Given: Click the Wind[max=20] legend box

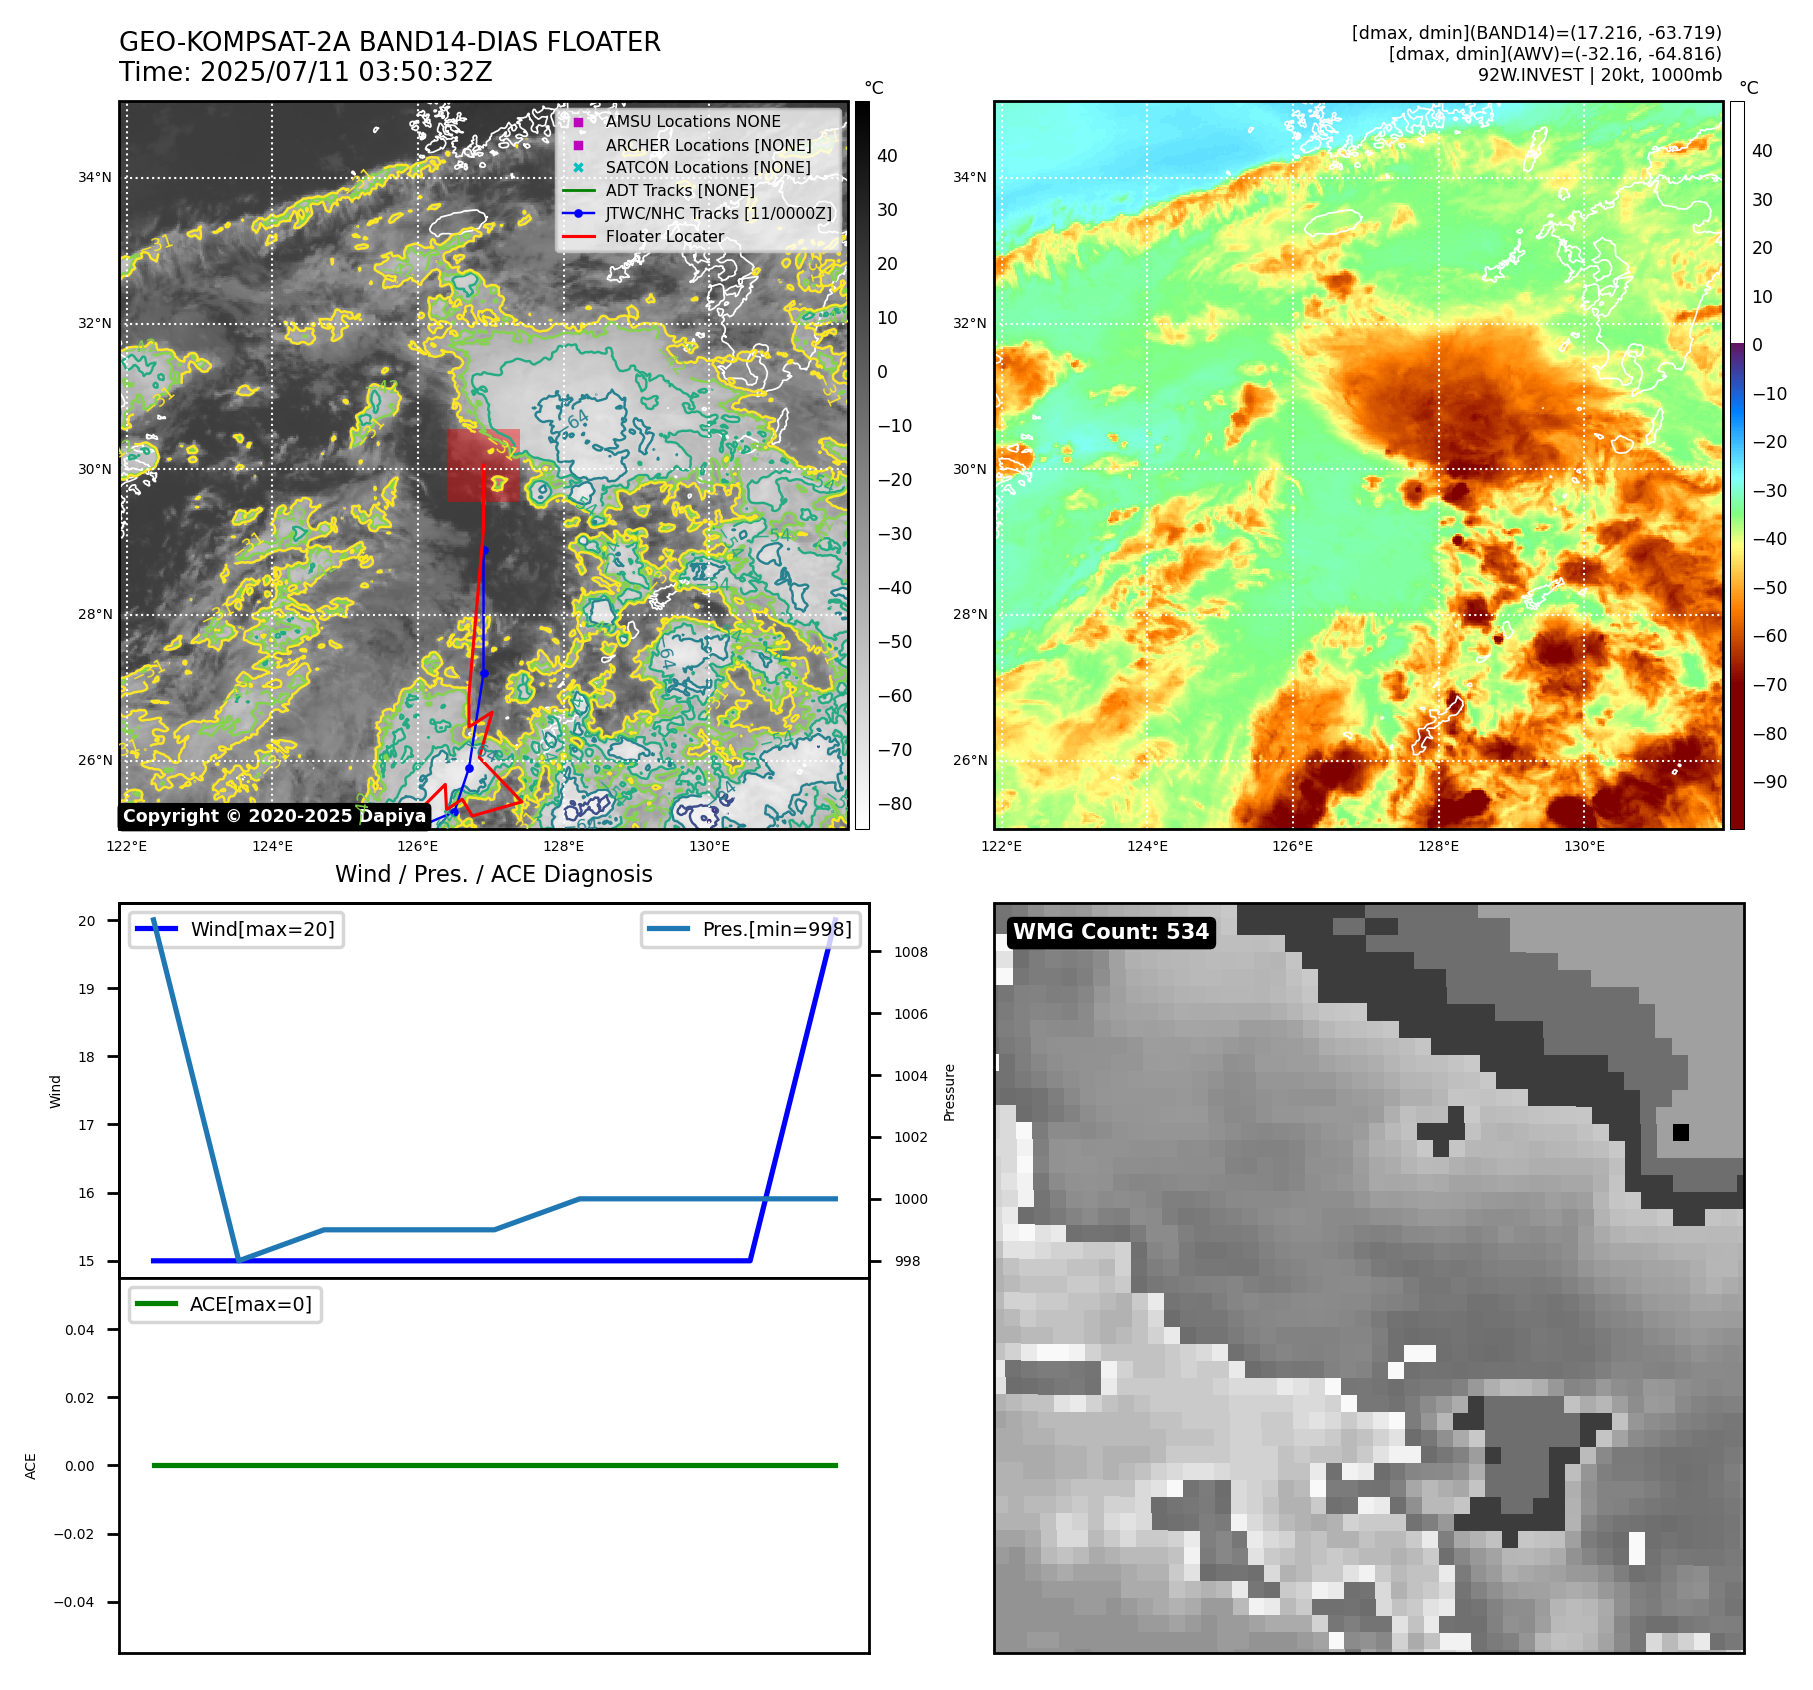Looking at the screenshot, I should [237, 929].
